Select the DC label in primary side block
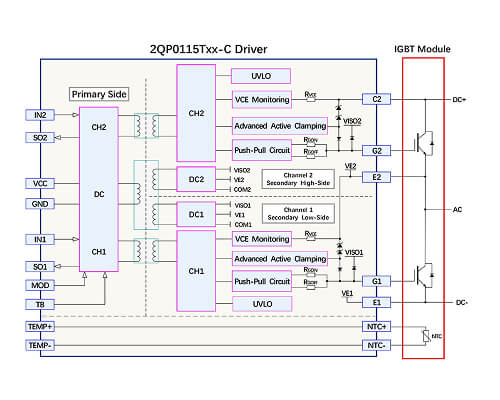Screen dimensions: 500x400 (x=99, y=194)
